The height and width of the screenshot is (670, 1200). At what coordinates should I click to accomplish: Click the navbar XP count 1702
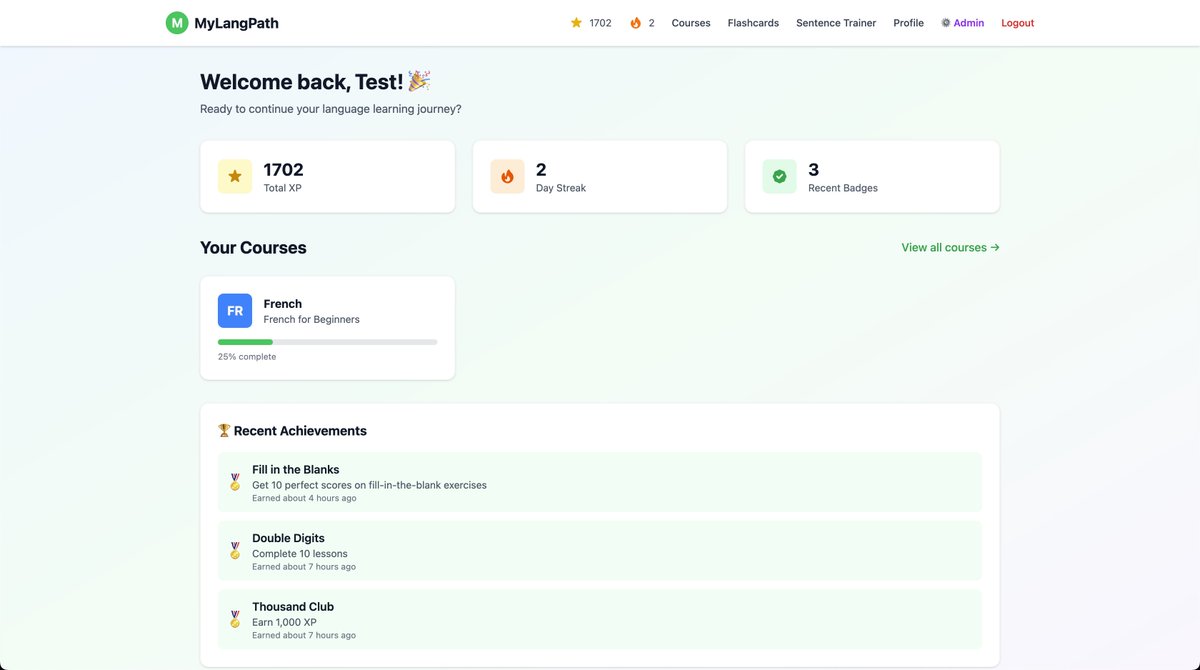pos(600,23)
